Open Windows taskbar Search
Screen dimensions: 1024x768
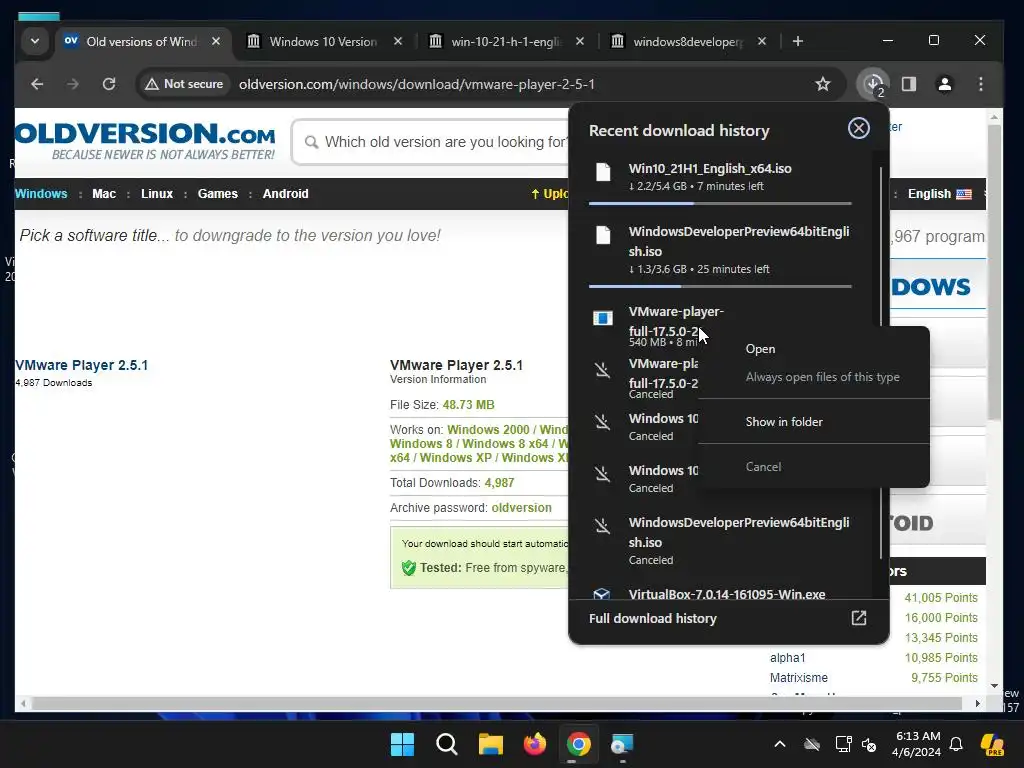pos(447,744)
